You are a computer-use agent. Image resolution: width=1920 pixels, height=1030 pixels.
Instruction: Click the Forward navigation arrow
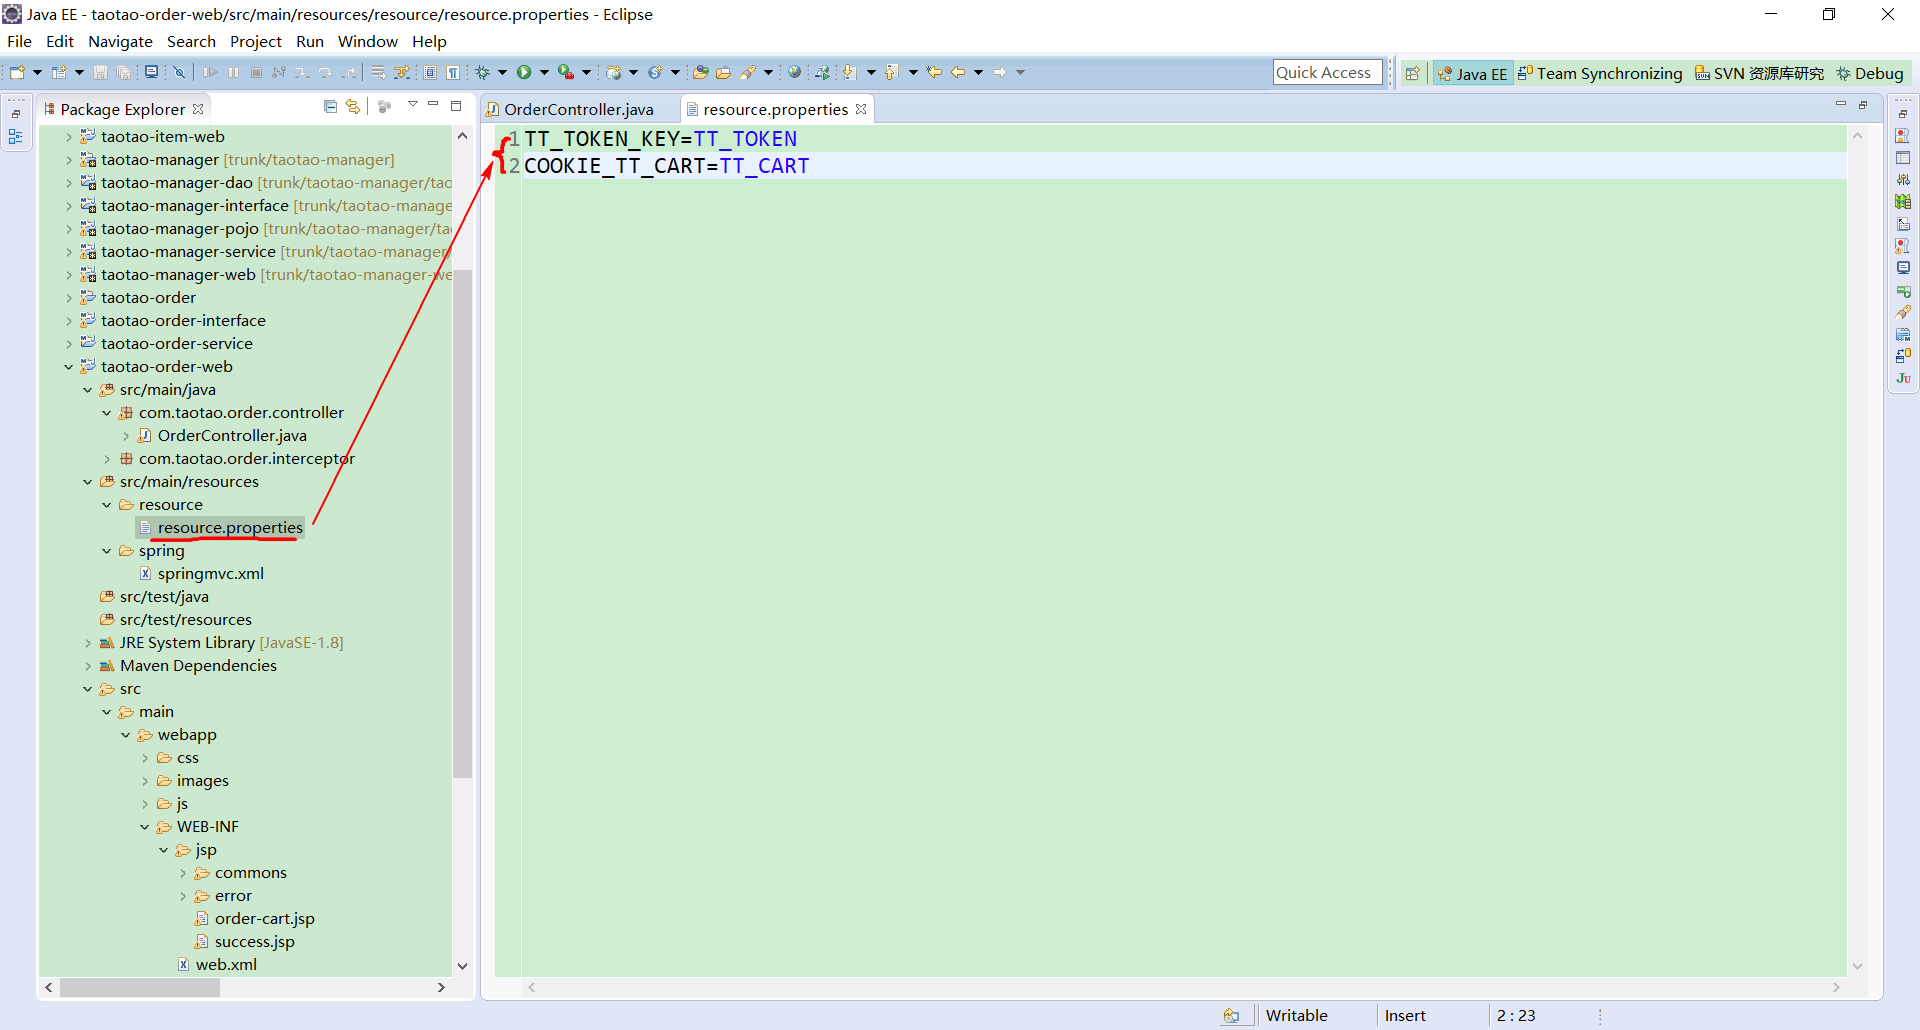click(x=999, y=72)
